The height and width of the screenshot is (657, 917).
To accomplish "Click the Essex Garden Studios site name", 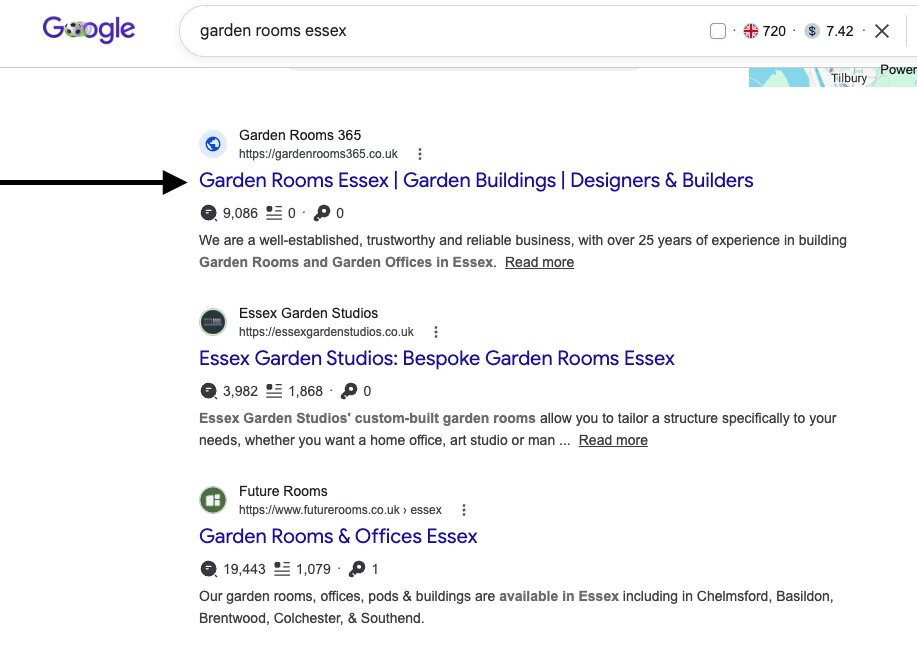I will (x=308, y=313).
